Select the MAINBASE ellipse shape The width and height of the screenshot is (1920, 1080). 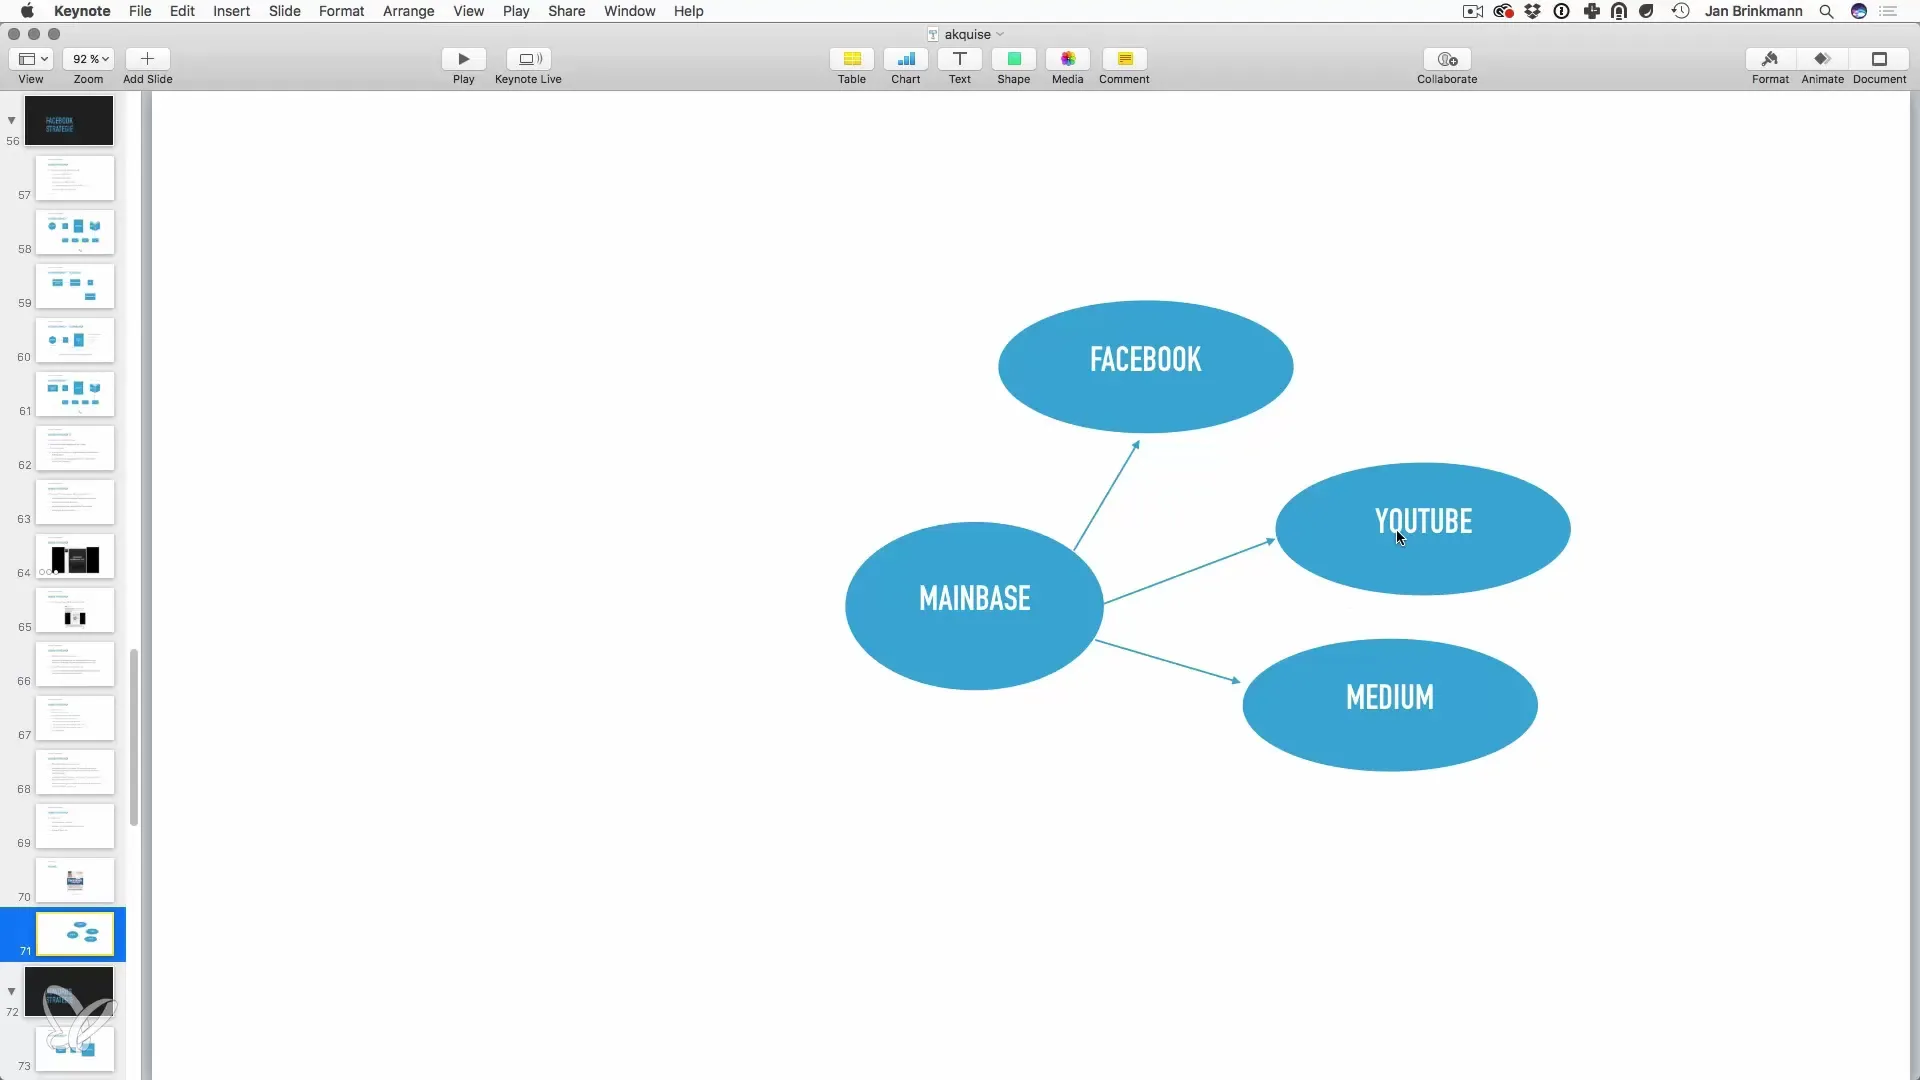click(974, 605)
